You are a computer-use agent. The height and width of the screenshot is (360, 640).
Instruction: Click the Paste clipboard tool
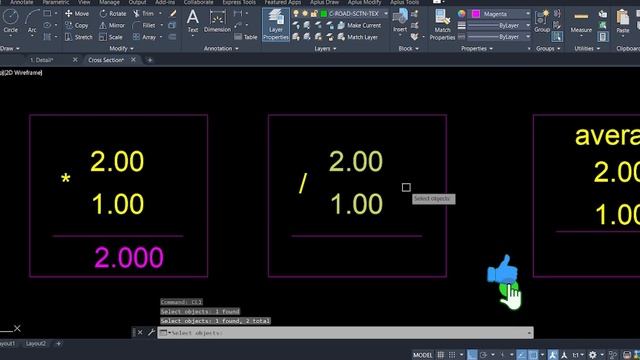coord(623,22)
